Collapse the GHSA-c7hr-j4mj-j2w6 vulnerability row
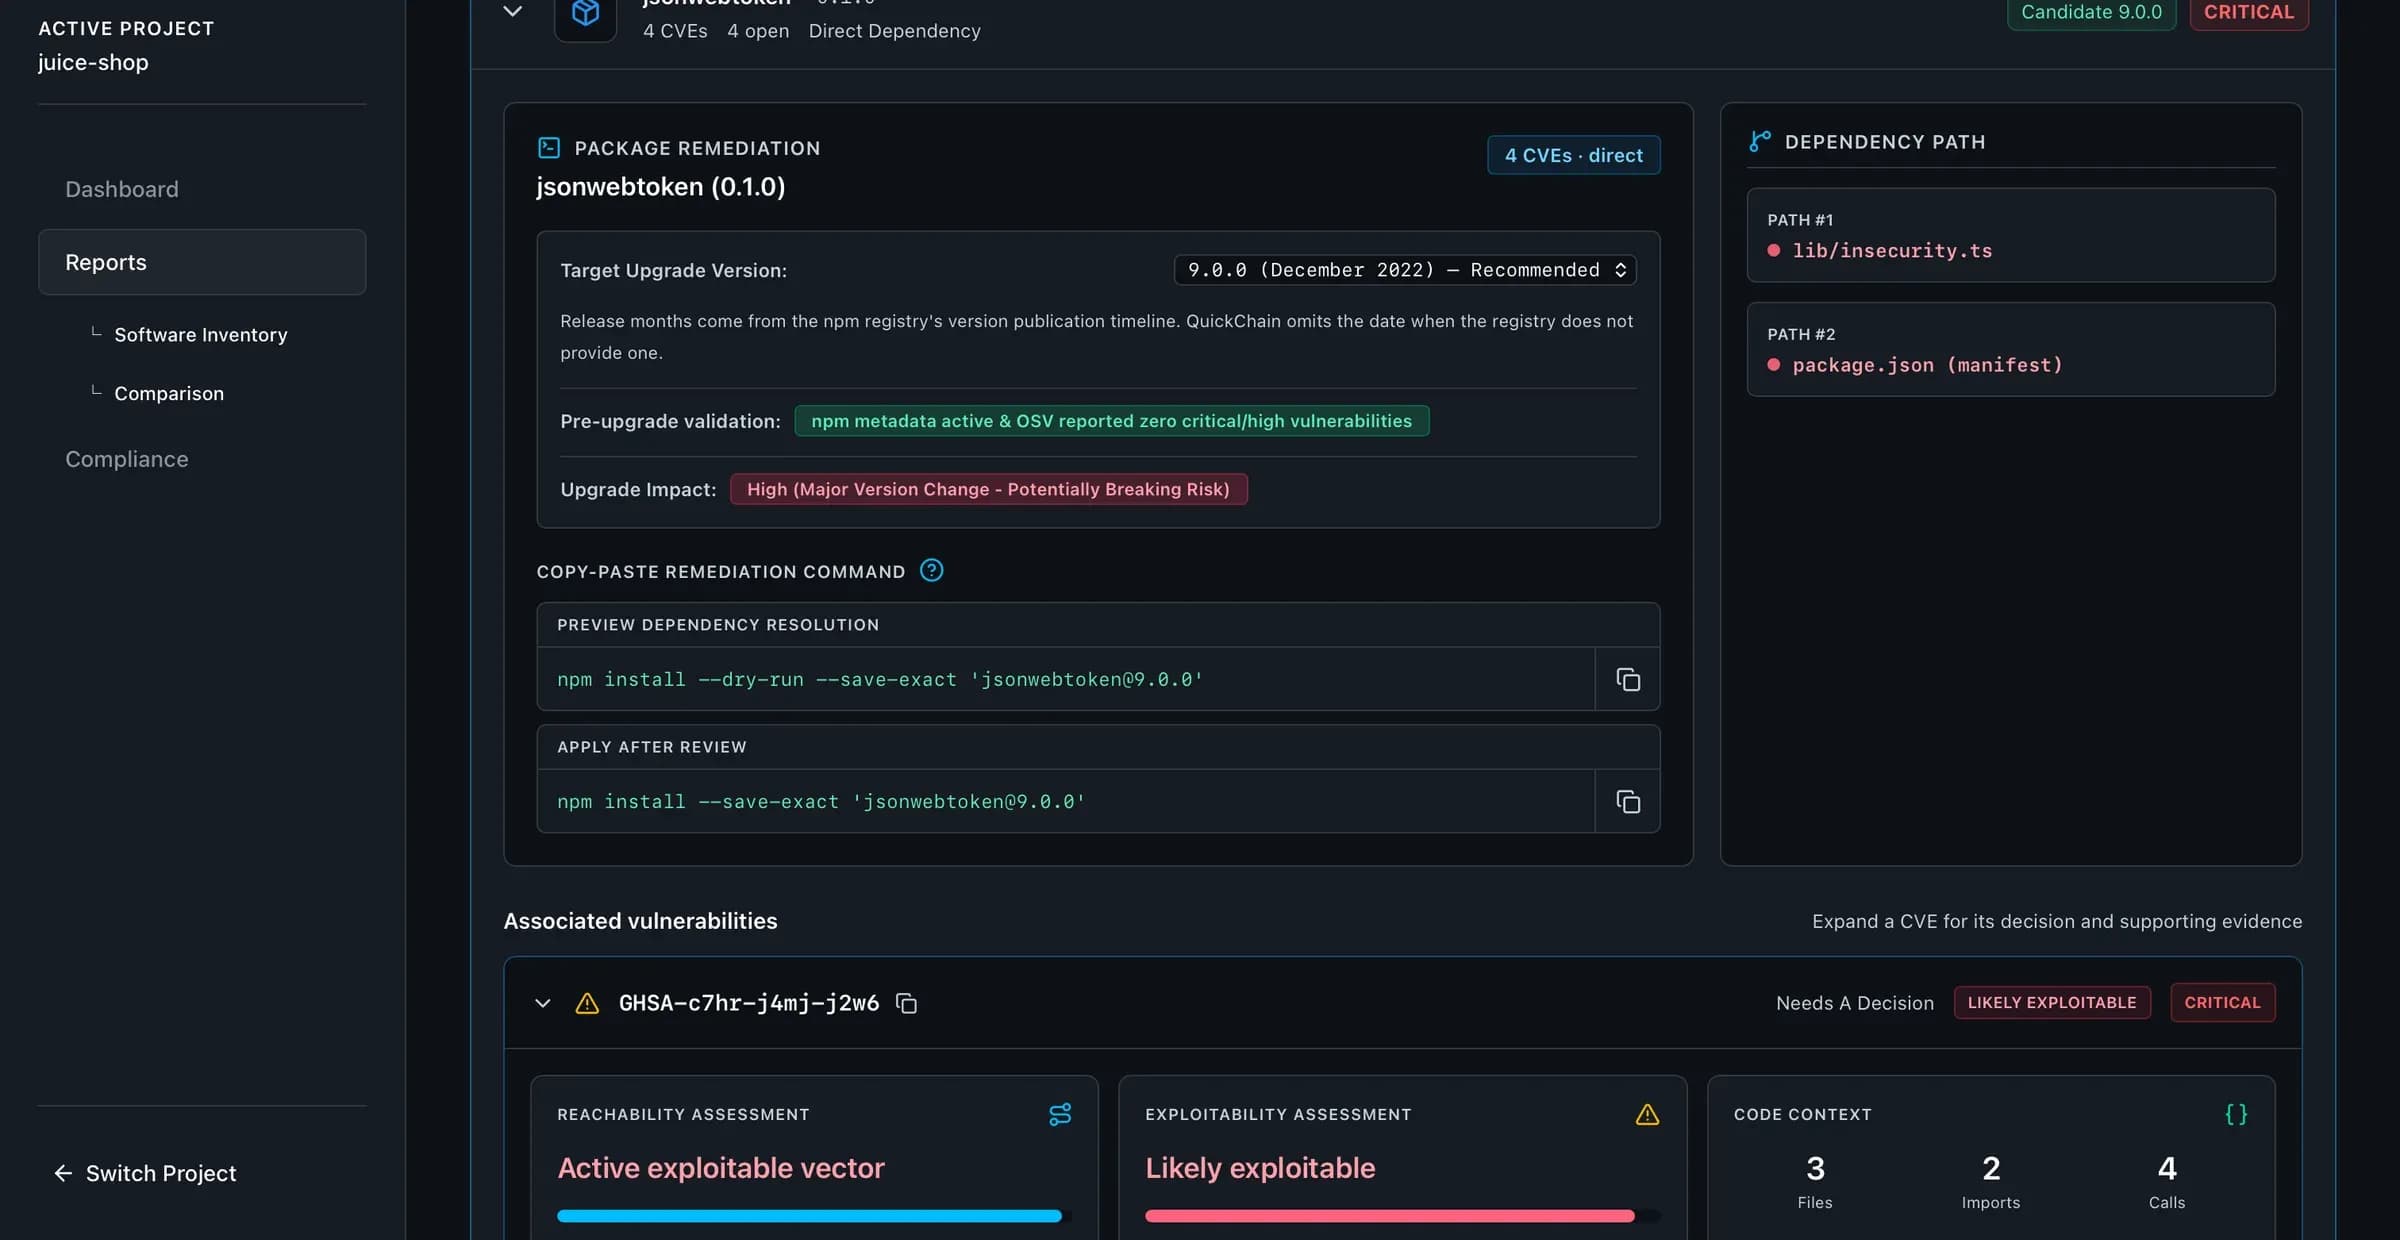2400x1240 pixels. tap(543, 1003)
